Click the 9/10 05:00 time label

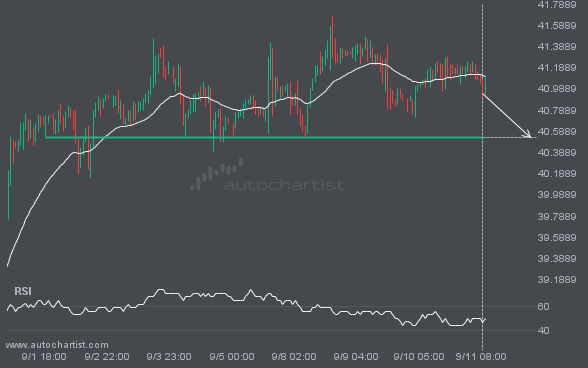coord(419,356)
